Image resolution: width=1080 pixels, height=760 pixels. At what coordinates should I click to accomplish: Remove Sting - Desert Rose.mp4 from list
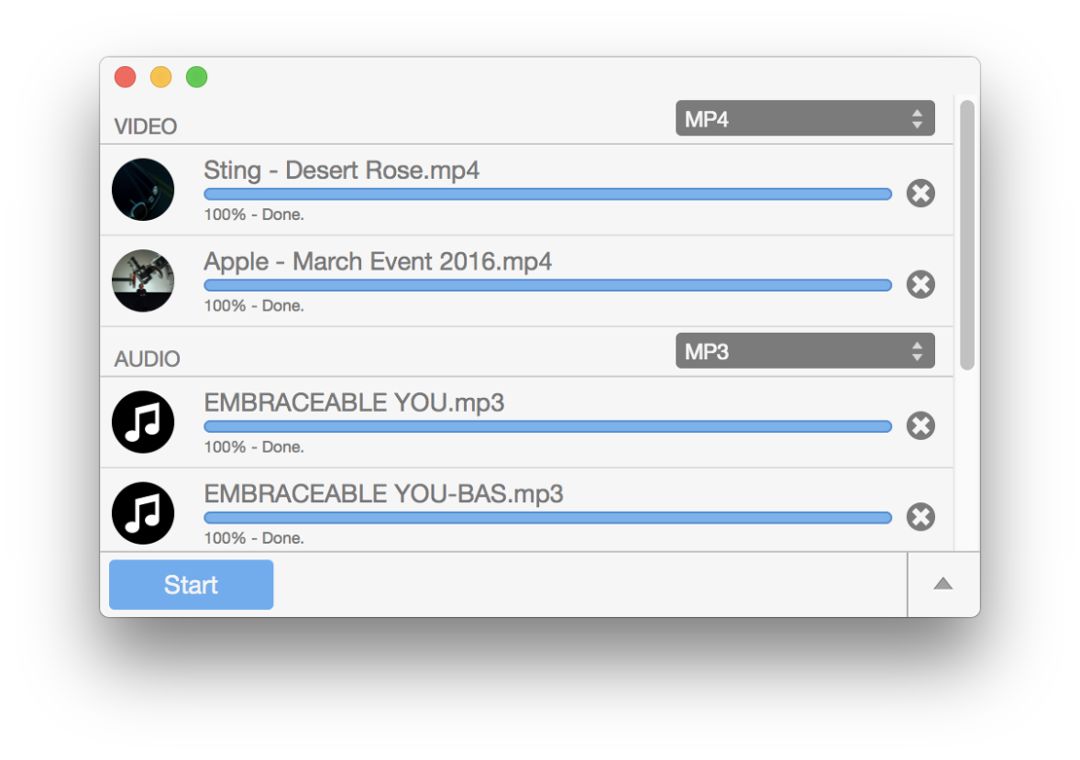920,193
